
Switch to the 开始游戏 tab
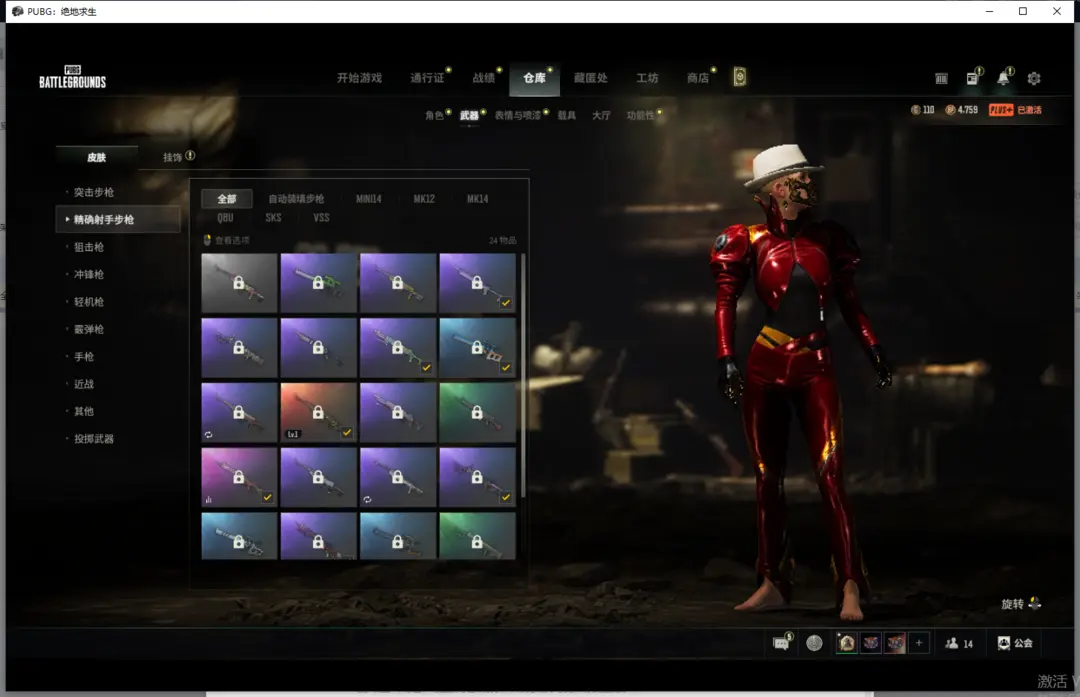359,78
